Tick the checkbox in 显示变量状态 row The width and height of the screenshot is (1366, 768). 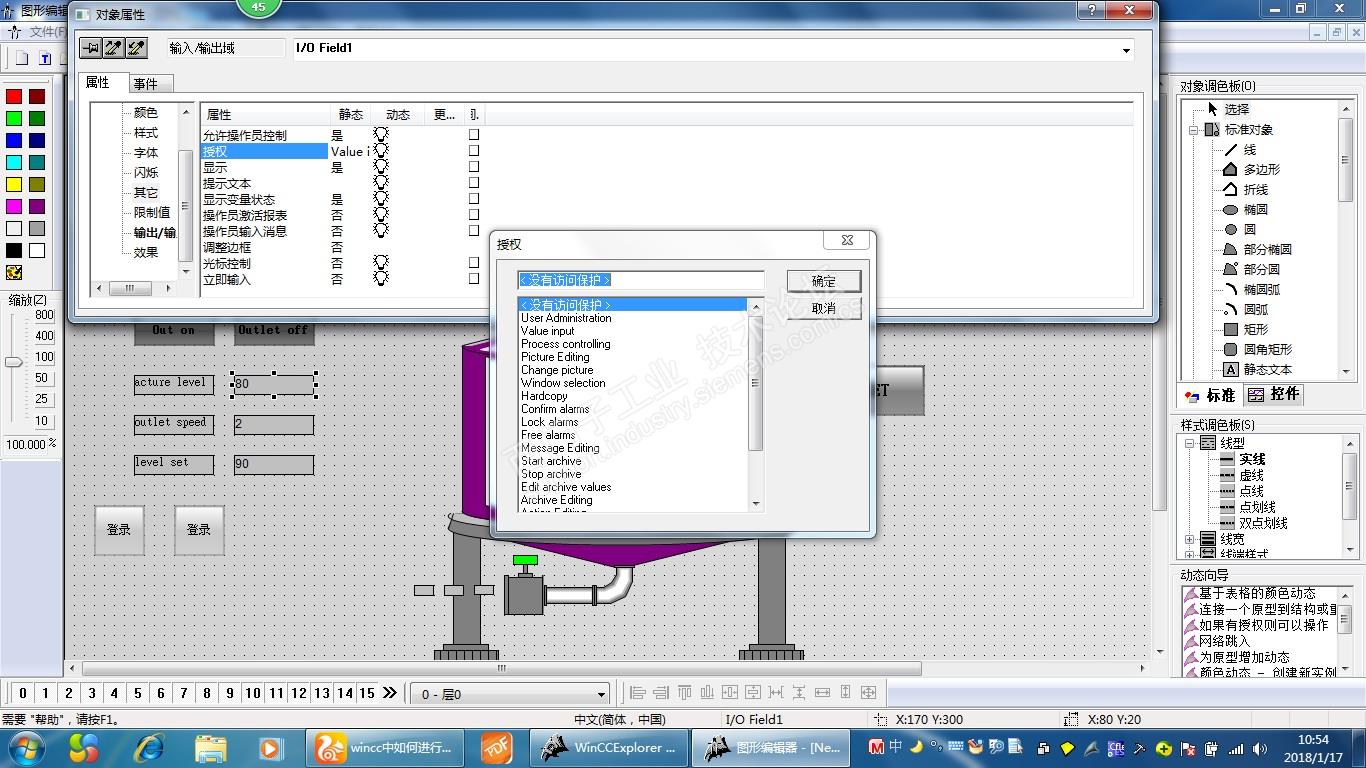(474, 199)
